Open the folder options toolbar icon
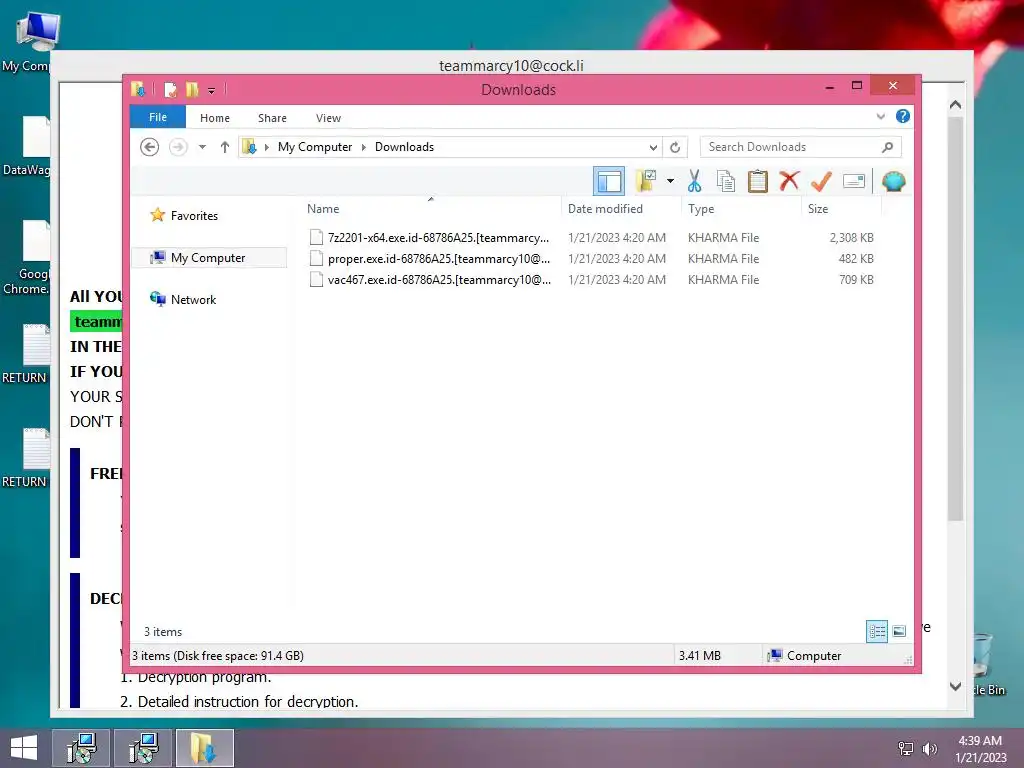1024x768 pixels. 646,181
